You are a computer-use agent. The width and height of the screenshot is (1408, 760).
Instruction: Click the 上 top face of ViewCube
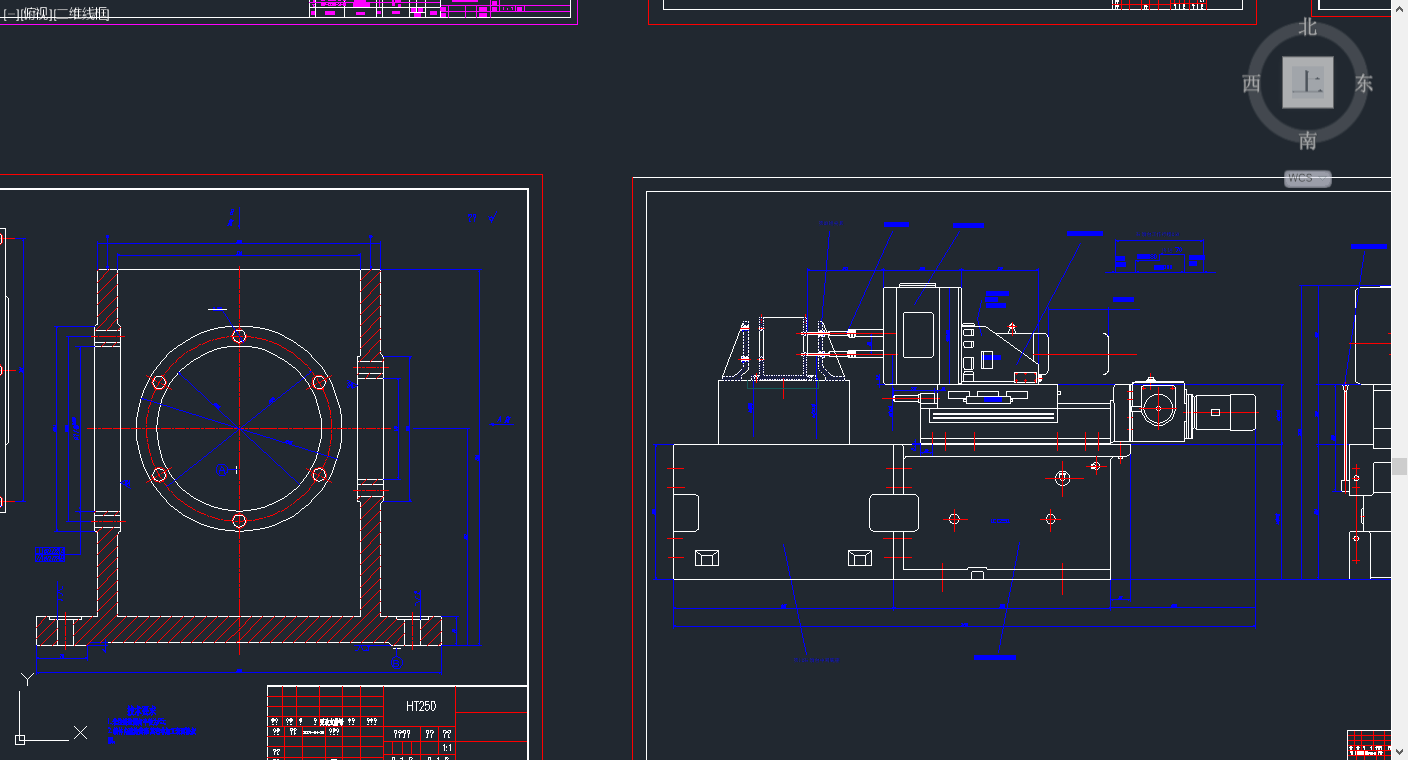1308,82
